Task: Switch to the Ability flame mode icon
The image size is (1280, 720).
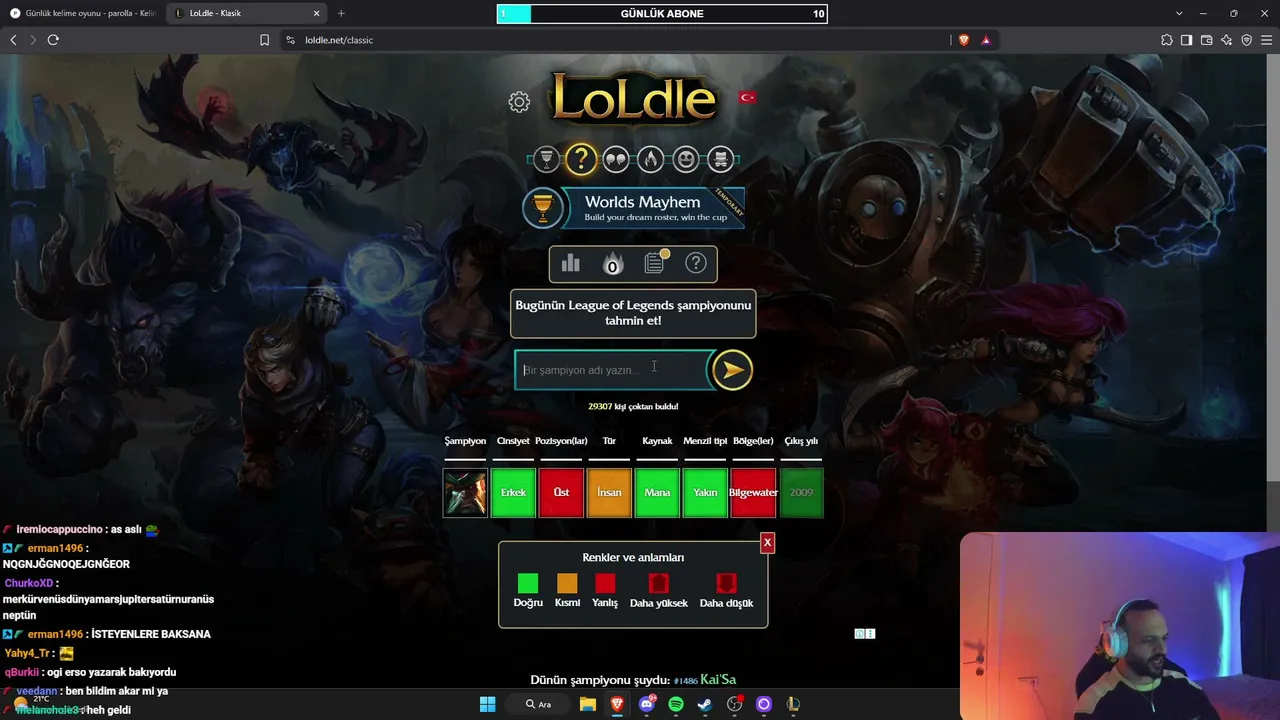Action: [651, 158]
